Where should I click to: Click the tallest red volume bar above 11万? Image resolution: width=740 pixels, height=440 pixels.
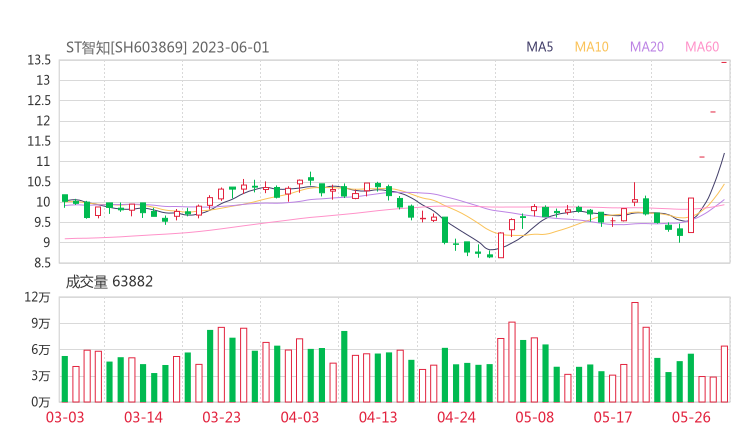(x=635, y=352)
